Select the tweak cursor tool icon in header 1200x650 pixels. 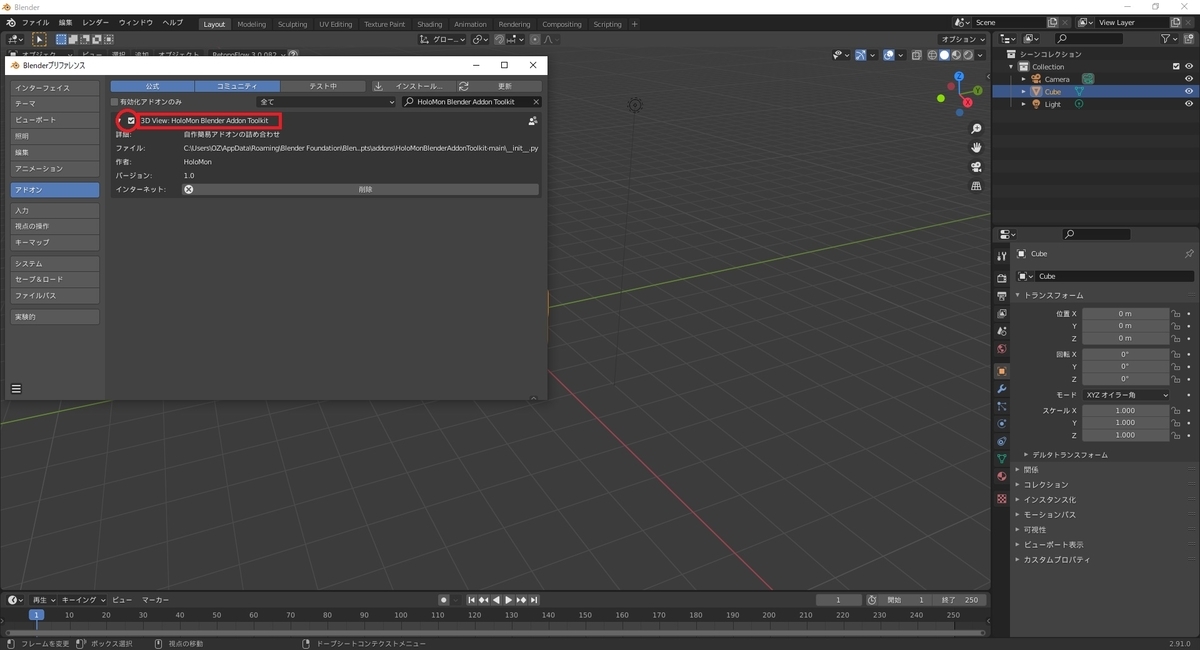click(x=40, y=39)
